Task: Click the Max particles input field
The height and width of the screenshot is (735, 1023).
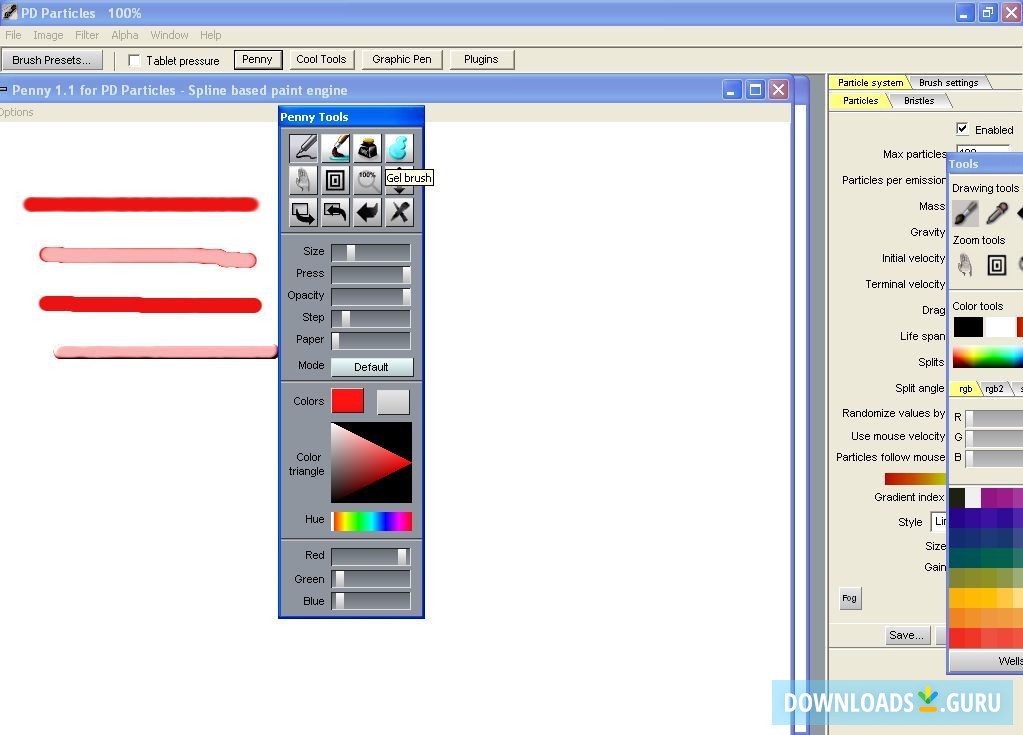Action: pos(982,151)
